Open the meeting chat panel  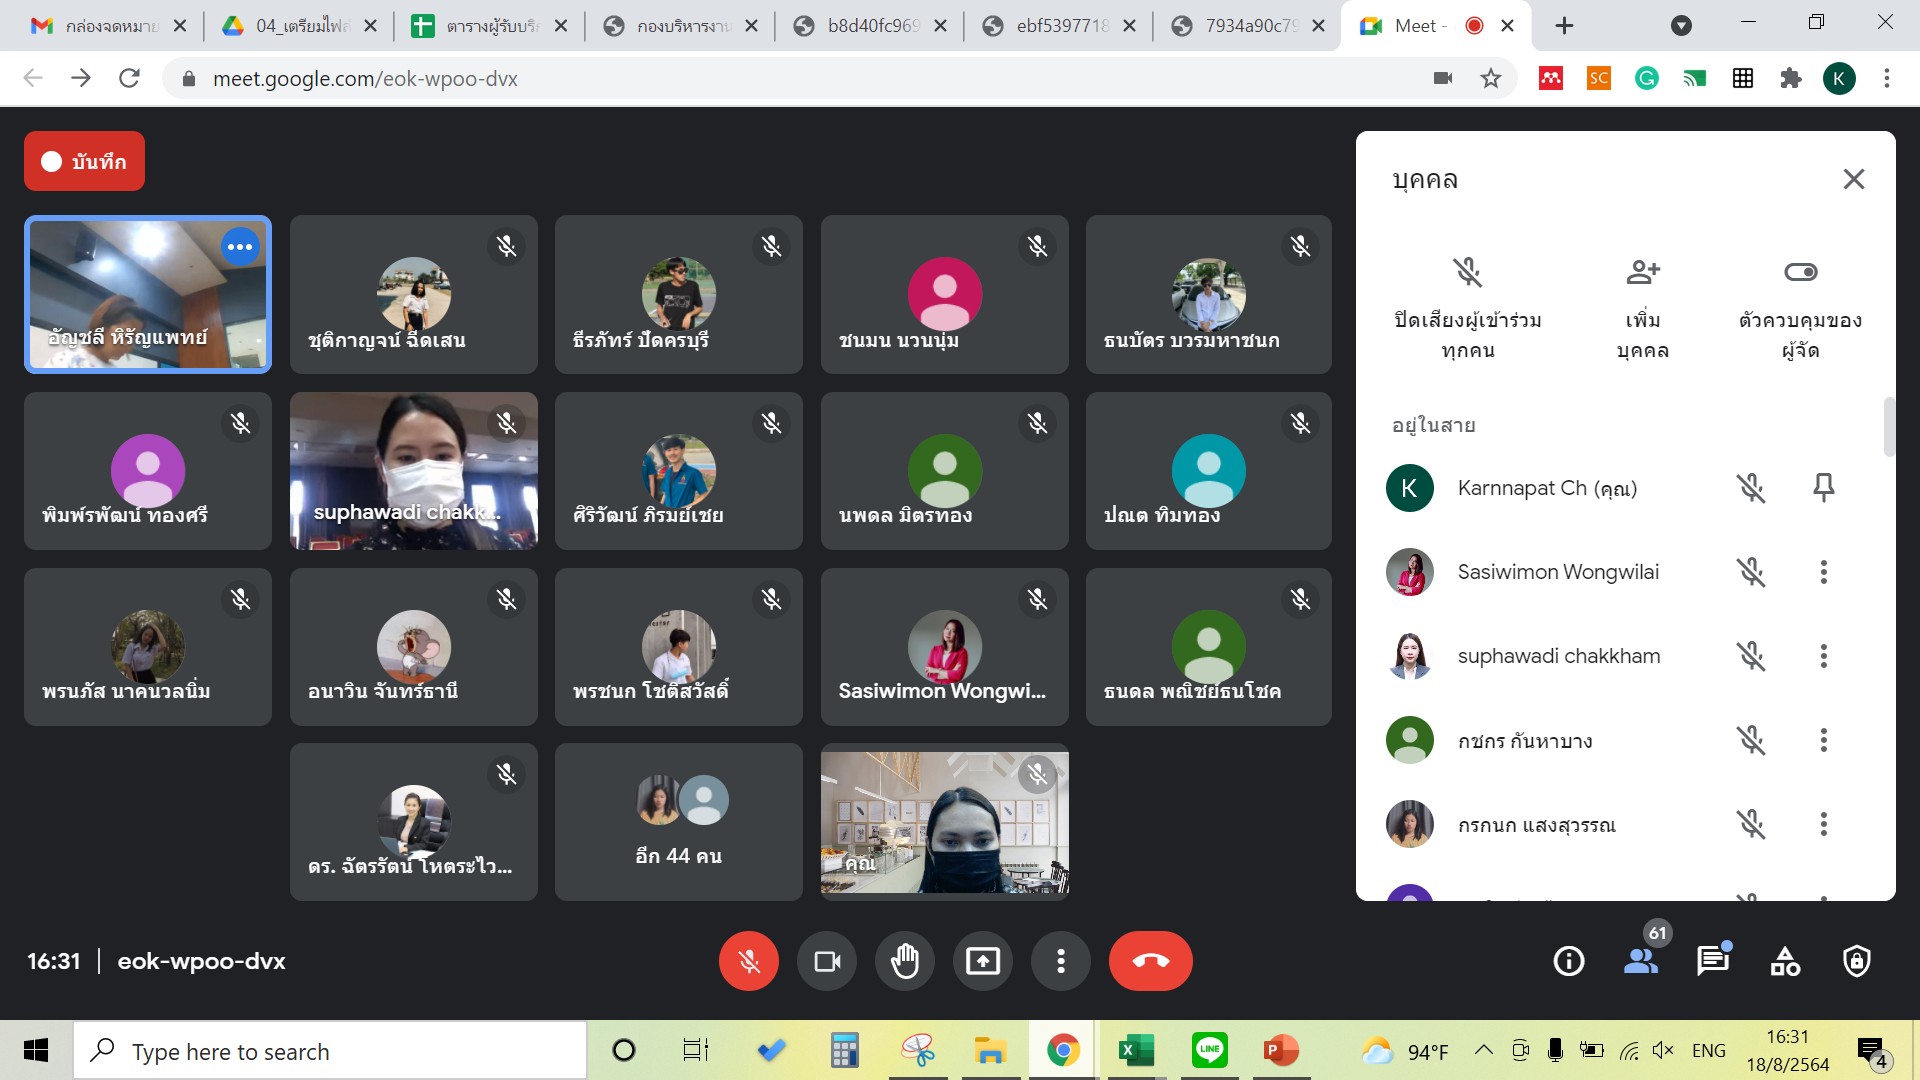(1712, 961)
